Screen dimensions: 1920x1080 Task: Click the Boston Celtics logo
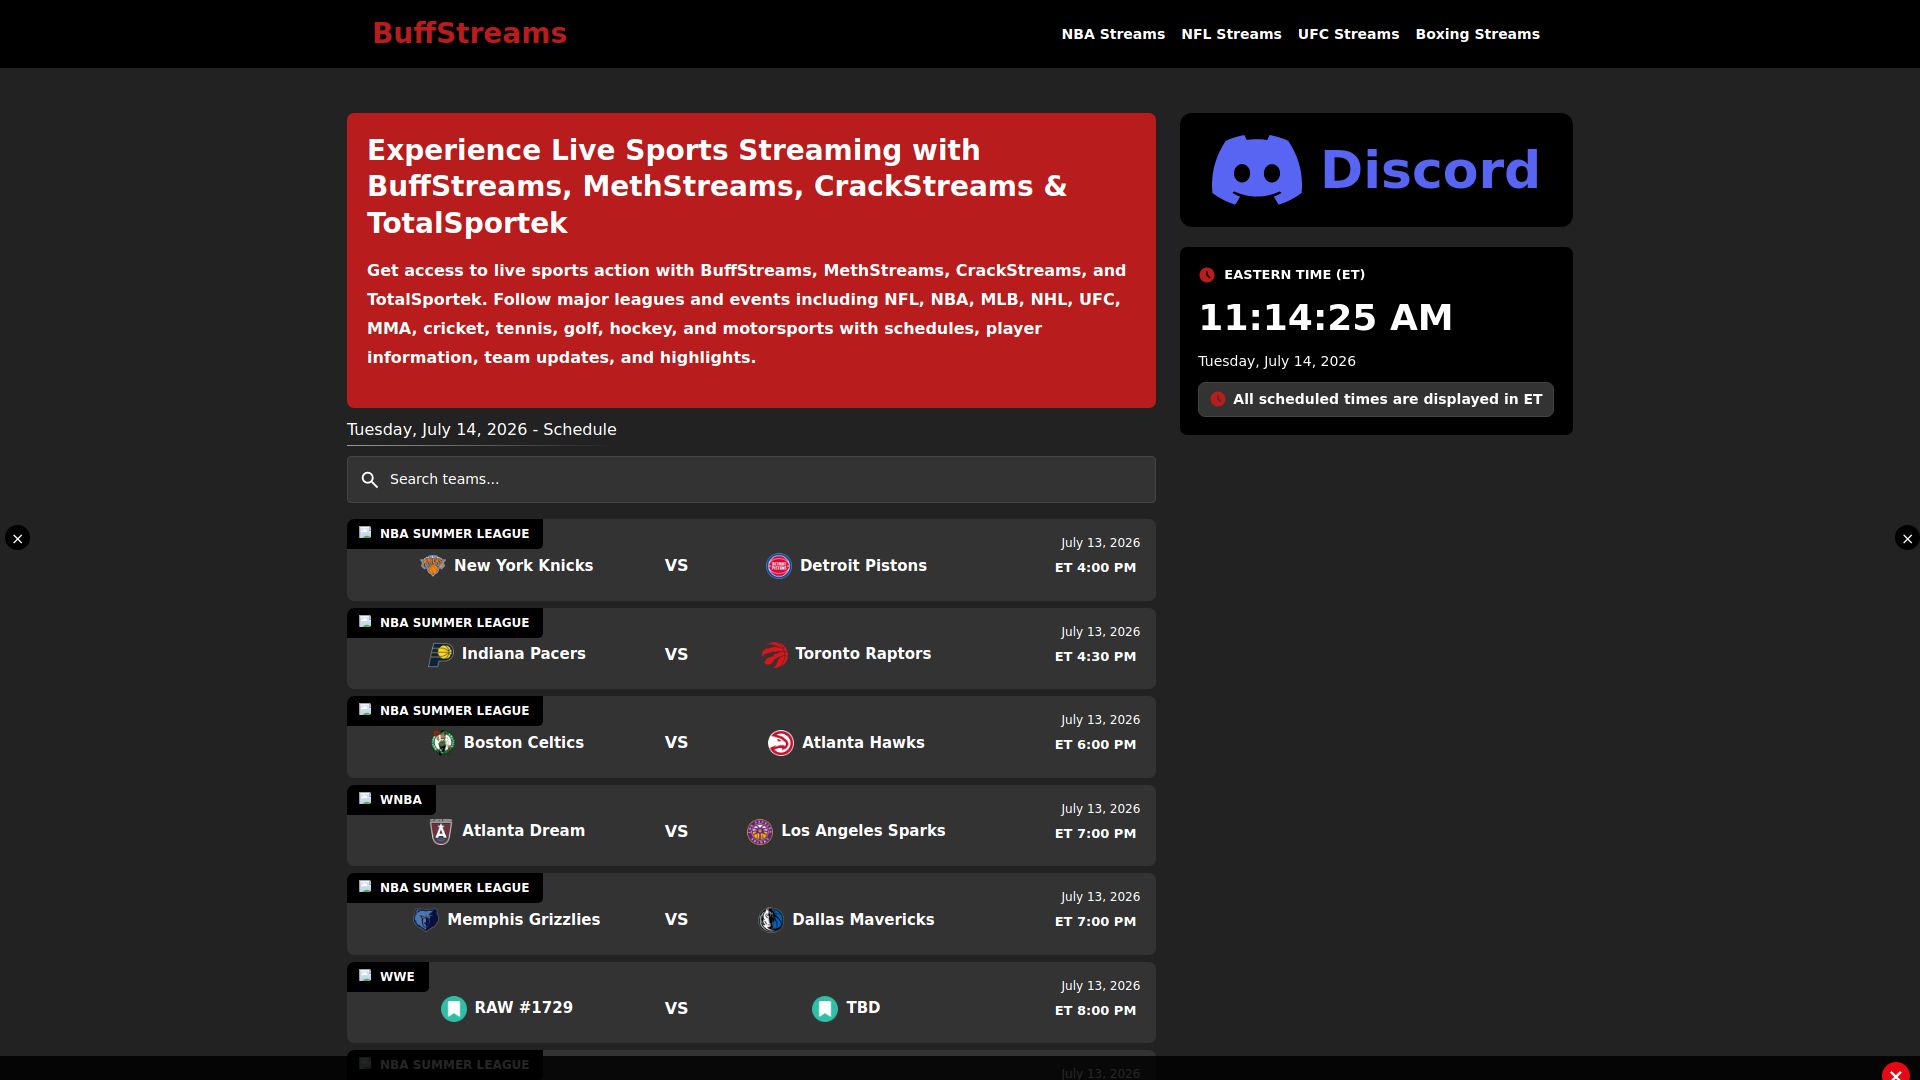(x=442, y=743)
